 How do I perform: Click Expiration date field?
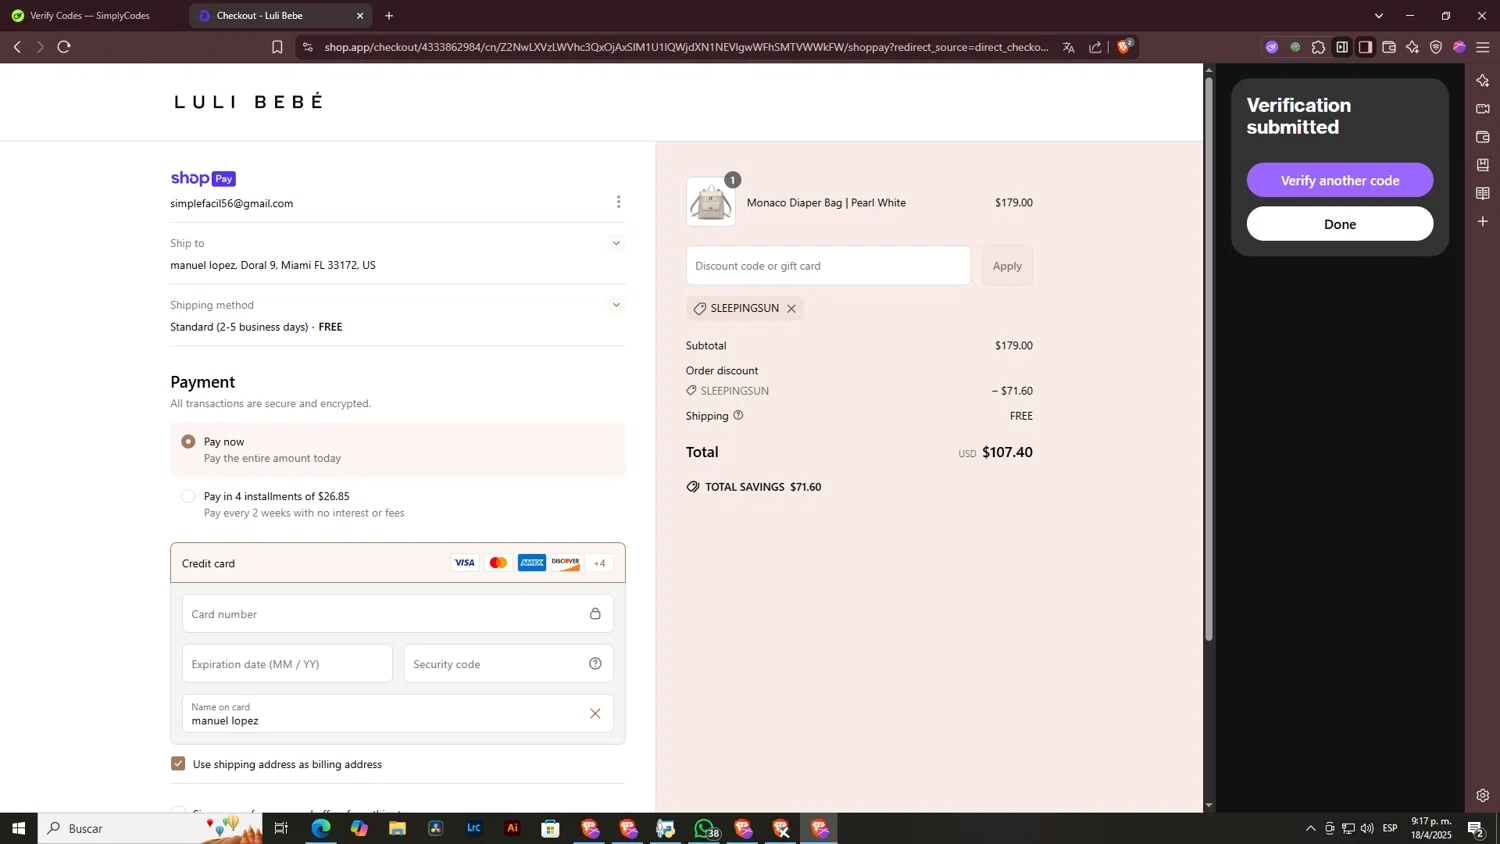287,664
